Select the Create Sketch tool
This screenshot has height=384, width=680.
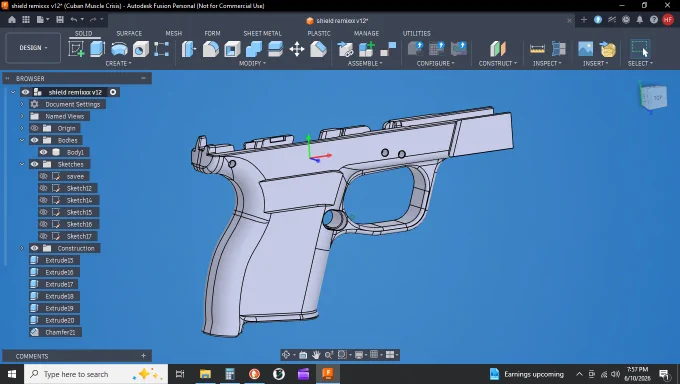click(76, 49)
